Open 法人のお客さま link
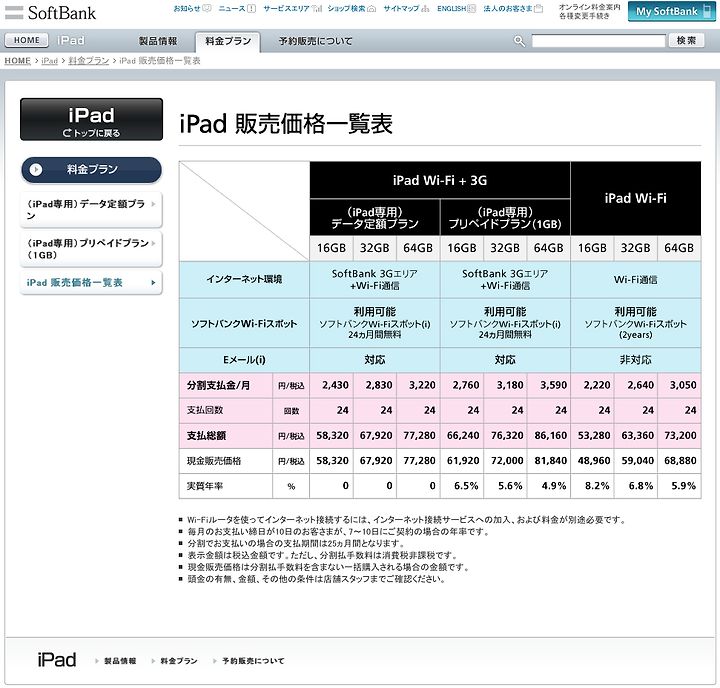This screenshot has height=688, width=720. pos(513,8)
